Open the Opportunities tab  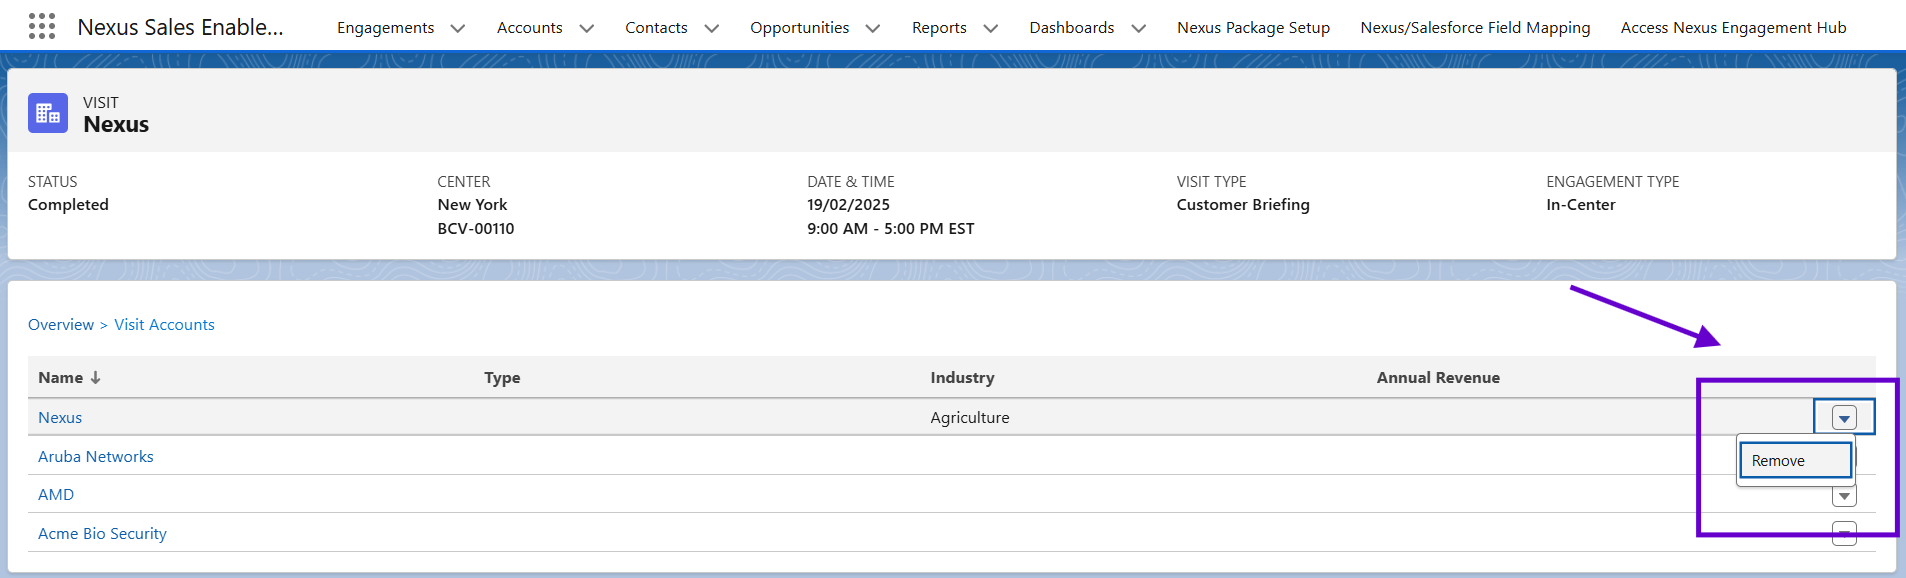pyautogui.click(x=799, y=28)
